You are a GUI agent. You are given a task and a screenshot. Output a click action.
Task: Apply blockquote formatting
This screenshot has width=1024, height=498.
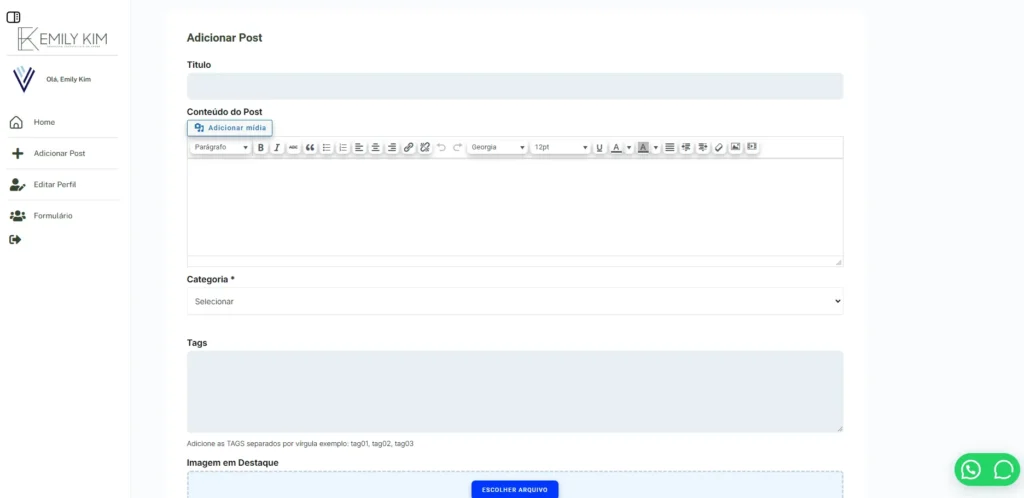click(x=310, y=148)
